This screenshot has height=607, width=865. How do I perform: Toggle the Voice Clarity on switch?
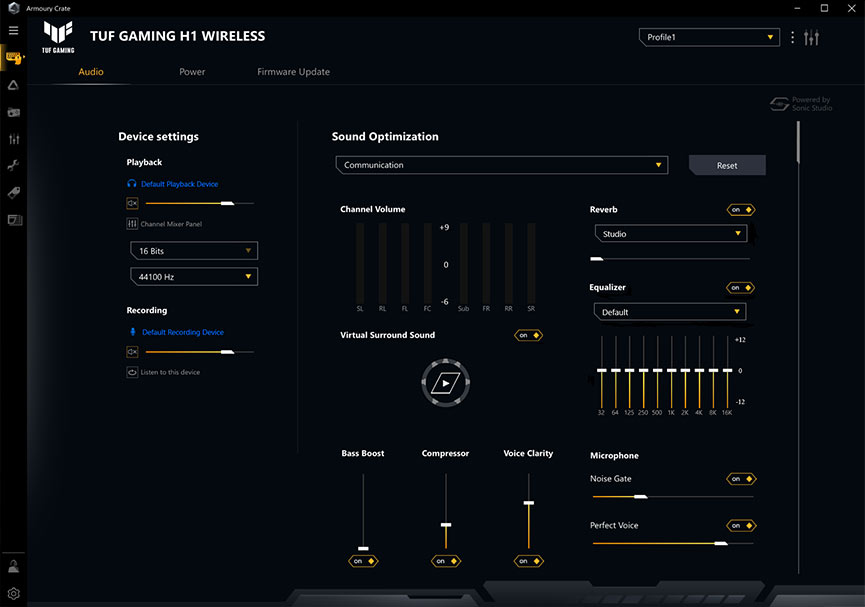click(x=528, y=561)
